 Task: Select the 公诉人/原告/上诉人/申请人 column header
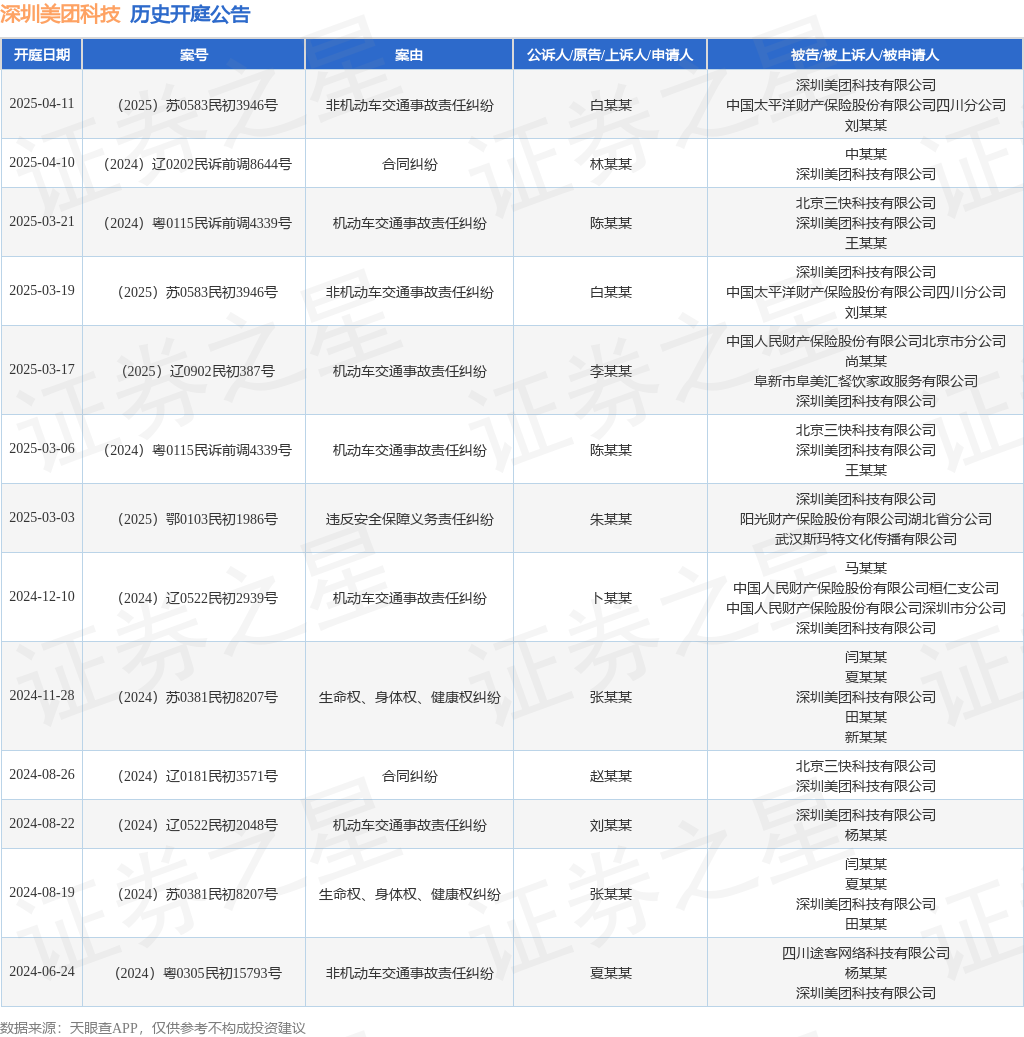point(610,55)
